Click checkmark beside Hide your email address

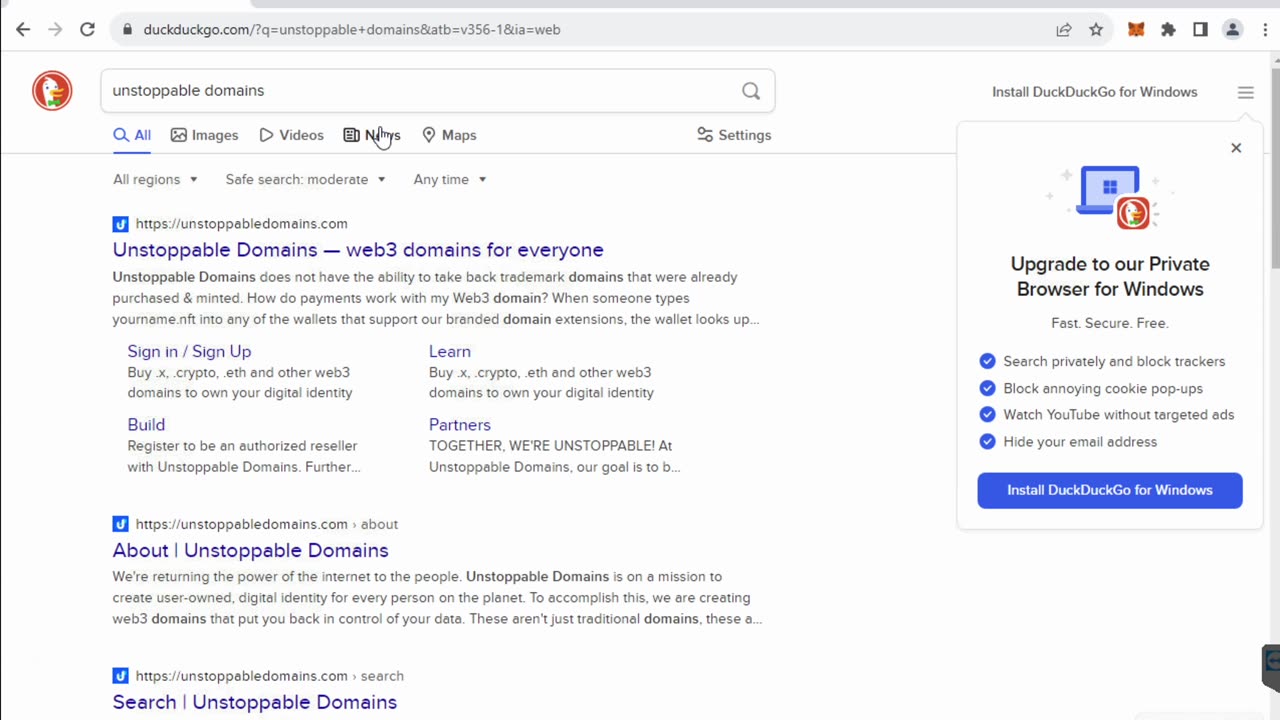click(x=988, y=442)
